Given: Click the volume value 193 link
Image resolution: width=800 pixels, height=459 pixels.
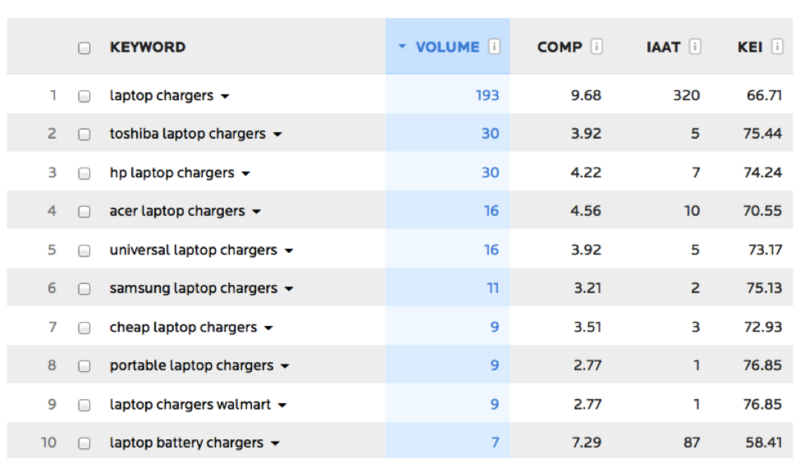Looking at the screenshot, I should pyautogui.click(x=487, y=95).
